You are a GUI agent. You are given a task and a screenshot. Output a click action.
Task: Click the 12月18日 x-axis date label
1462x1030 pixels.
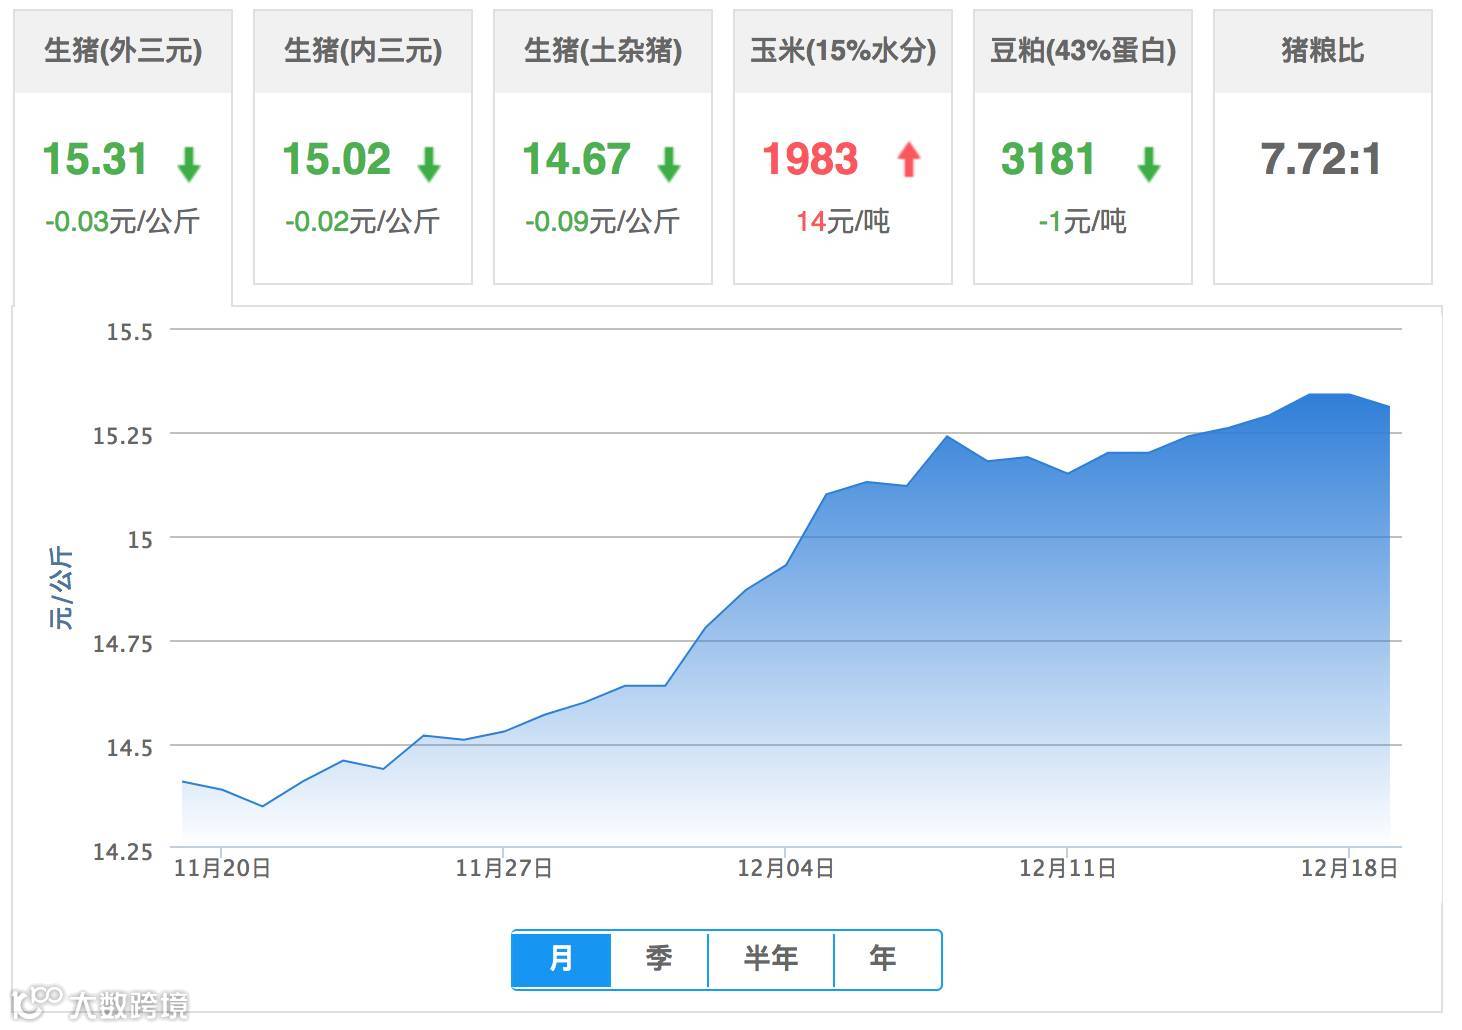pos(1349,868)
